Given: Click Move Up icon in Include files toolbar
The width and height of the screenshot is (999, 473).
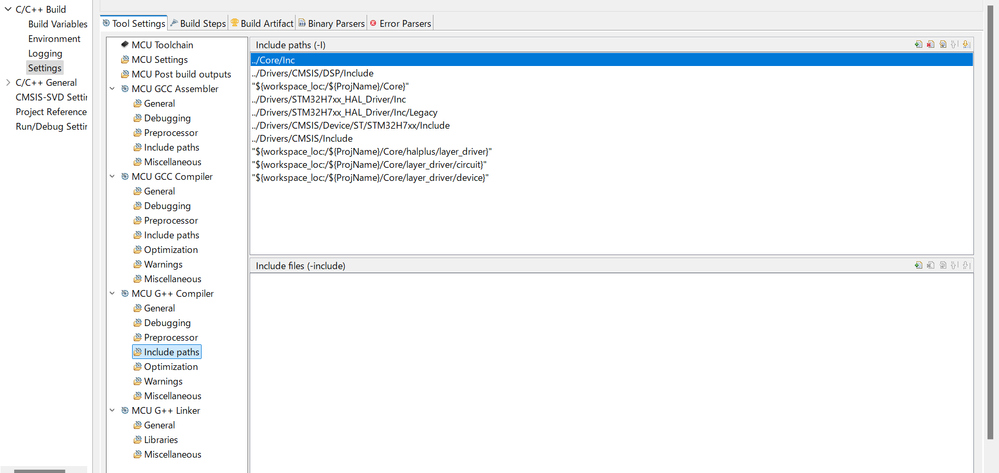Looking at the screenshot, I should [x=954, y=265].
